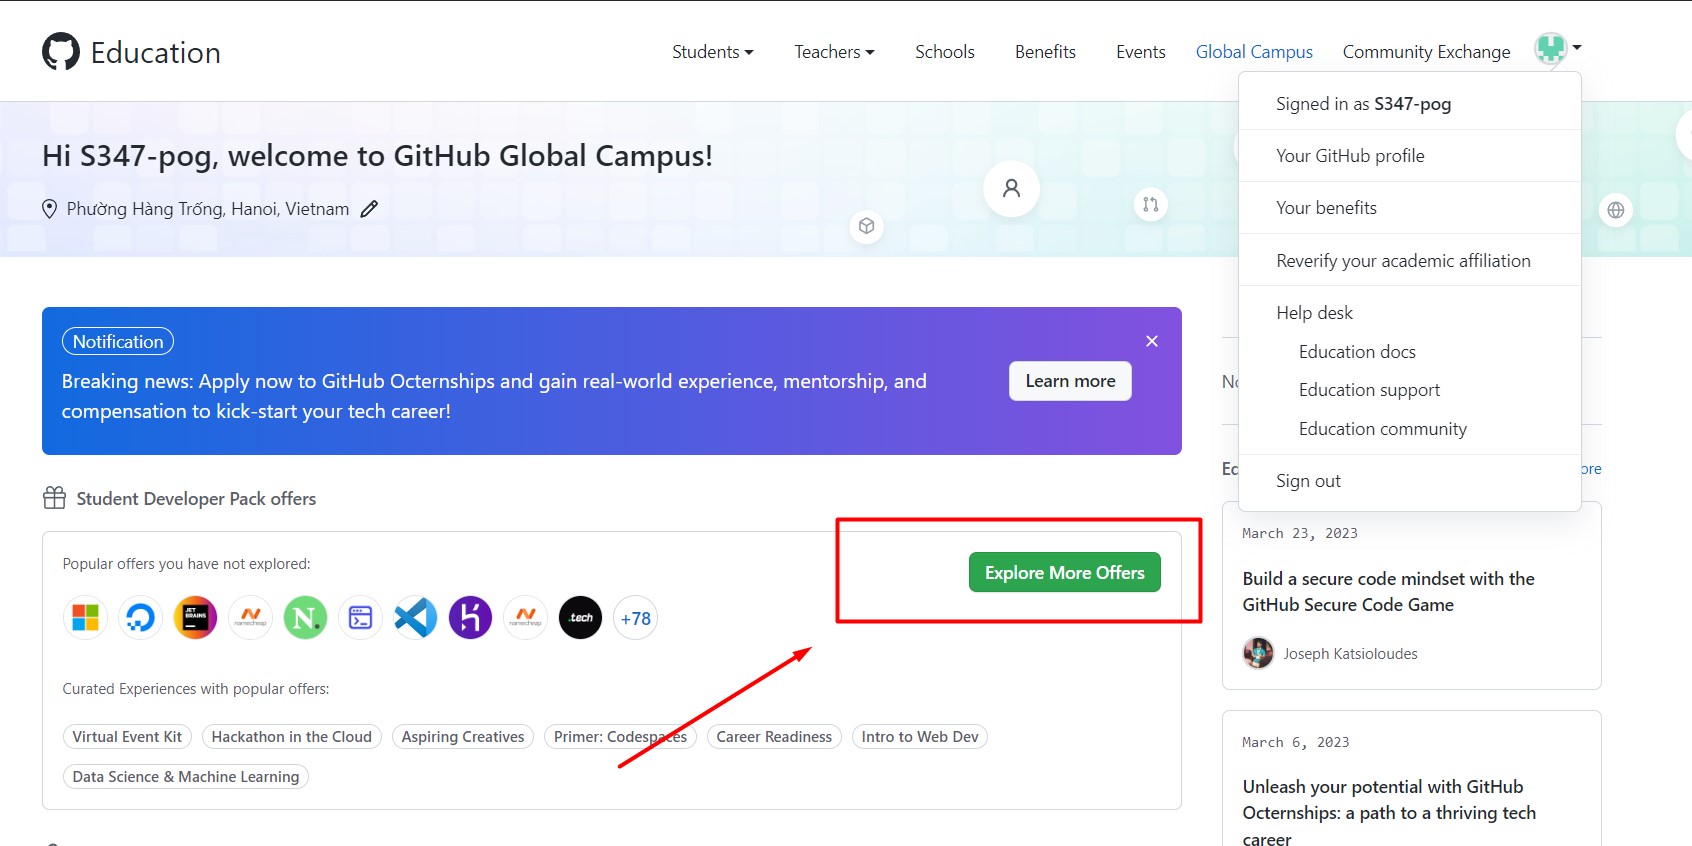Viewport: 1692px width, 846px height.
Task: Click the Explore More Offers button
Action: click(x=1064, y=572)
